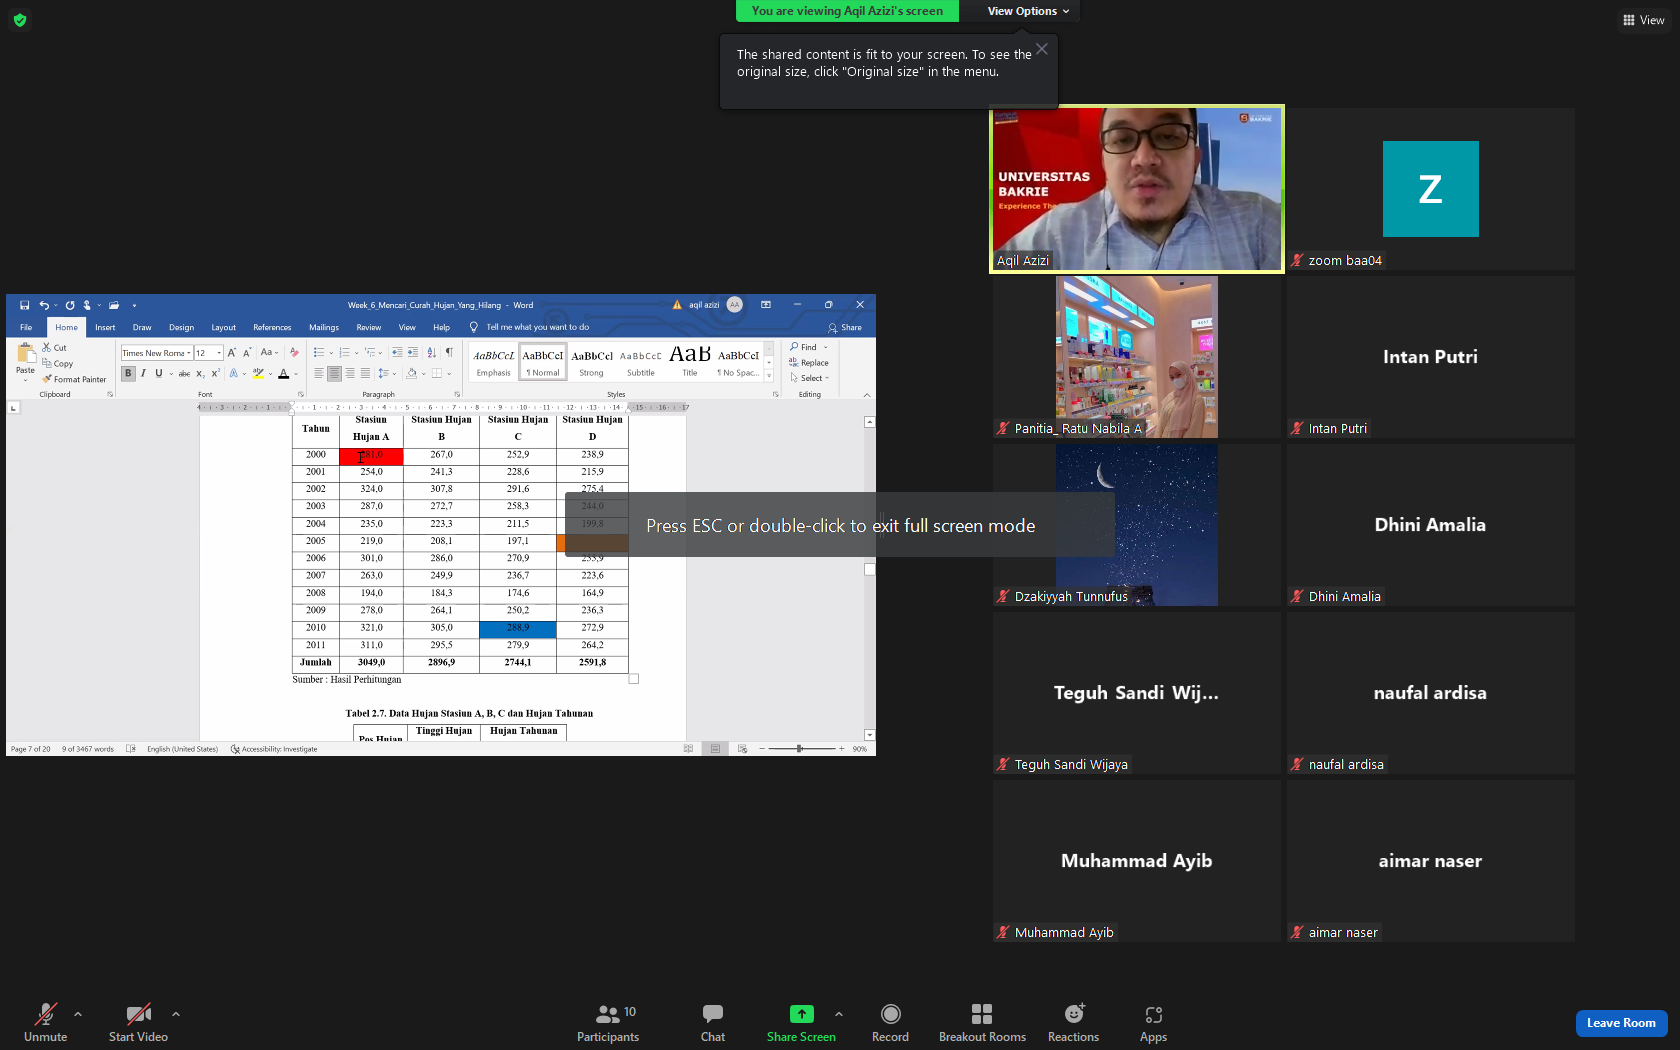Click the Leave Room button
Viewport: 1680px width, 1050px height.
(x=1621, y=1023)
